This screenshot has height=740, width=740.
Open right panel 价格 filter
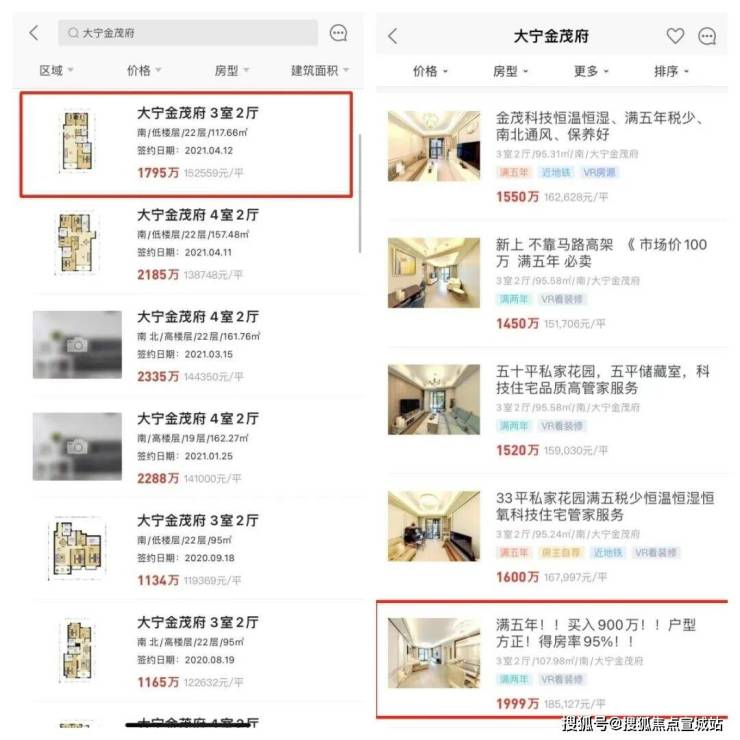click(x=430, y=71)
